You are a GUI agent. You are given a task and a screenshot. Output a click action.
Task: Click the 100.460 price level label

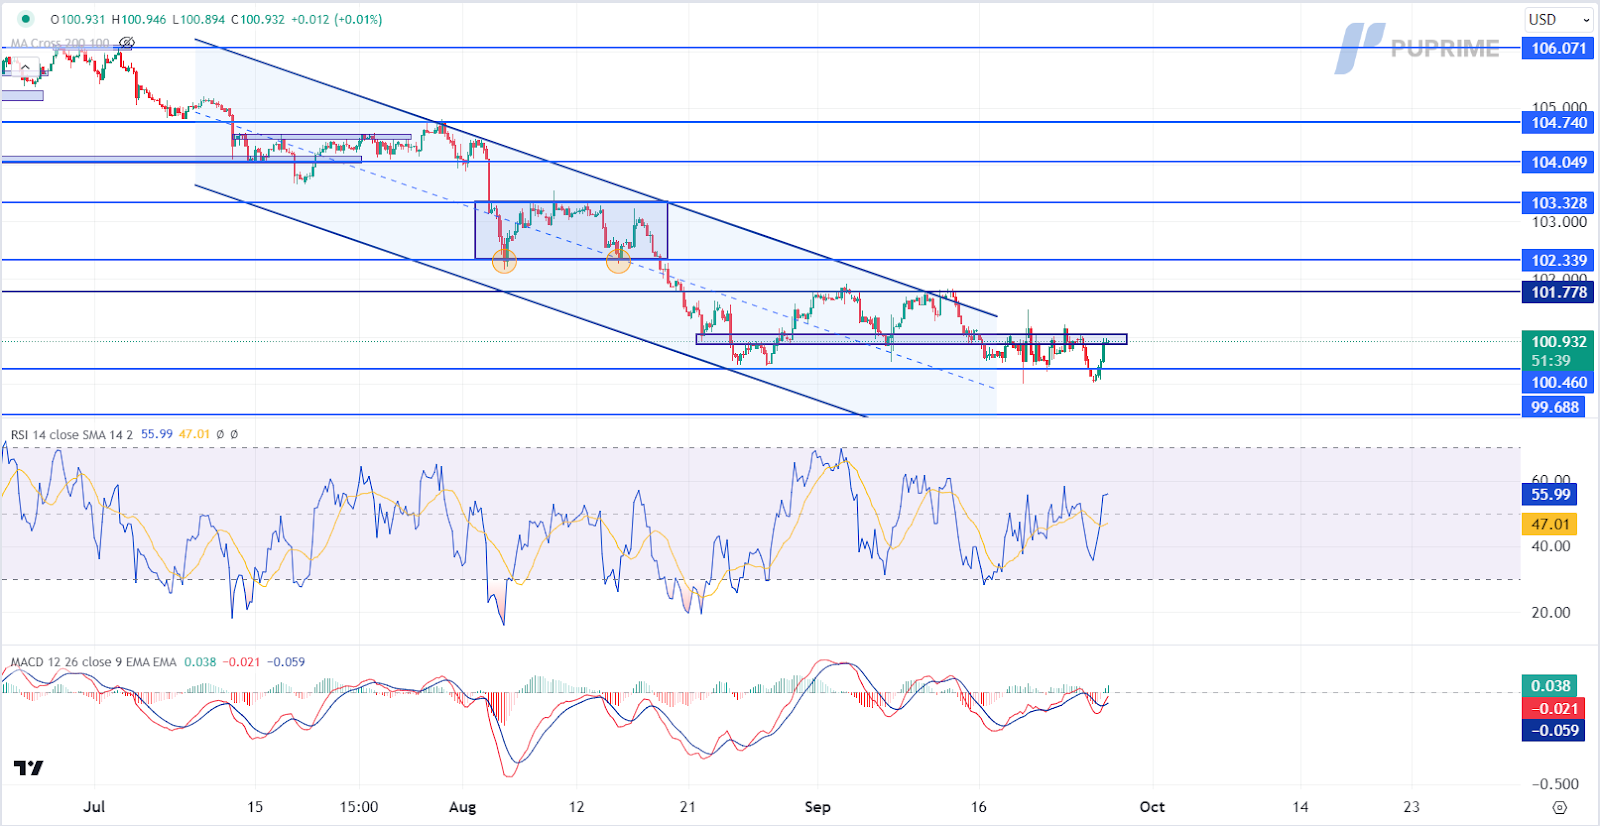(x=1558, y=383)
